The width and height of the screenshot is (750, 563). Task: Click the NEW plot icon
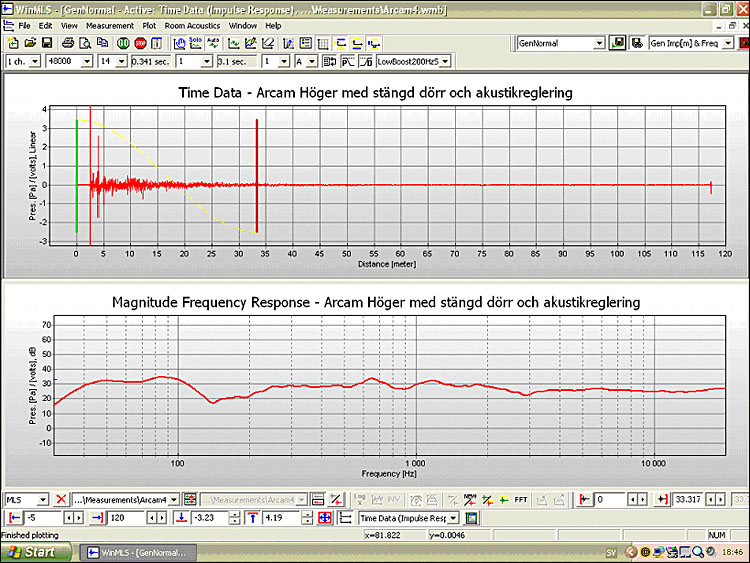(470, 500)
